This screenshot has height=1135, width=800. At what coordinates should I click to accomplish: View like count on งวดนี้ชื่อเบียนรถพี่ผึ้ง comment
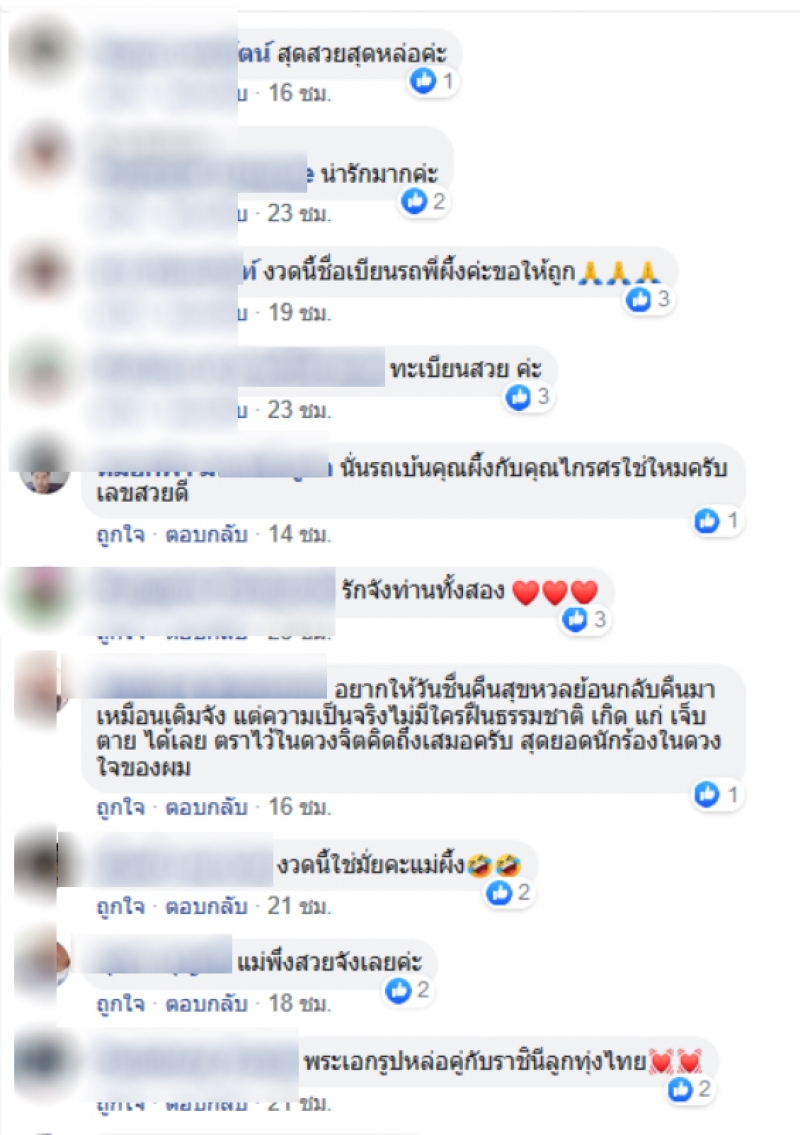coord(663,299)
